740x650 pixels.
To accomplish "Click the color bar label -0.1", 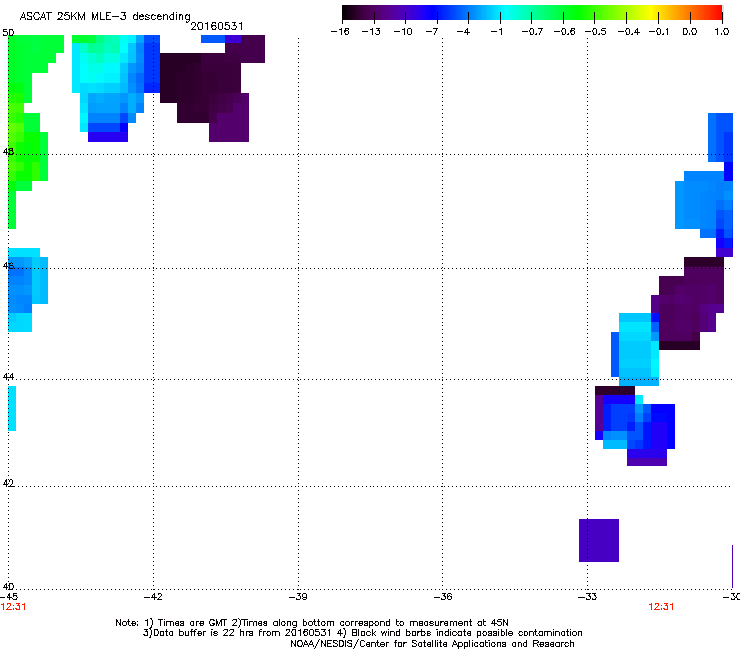I will pyautogui.click(x=659, y=32).
